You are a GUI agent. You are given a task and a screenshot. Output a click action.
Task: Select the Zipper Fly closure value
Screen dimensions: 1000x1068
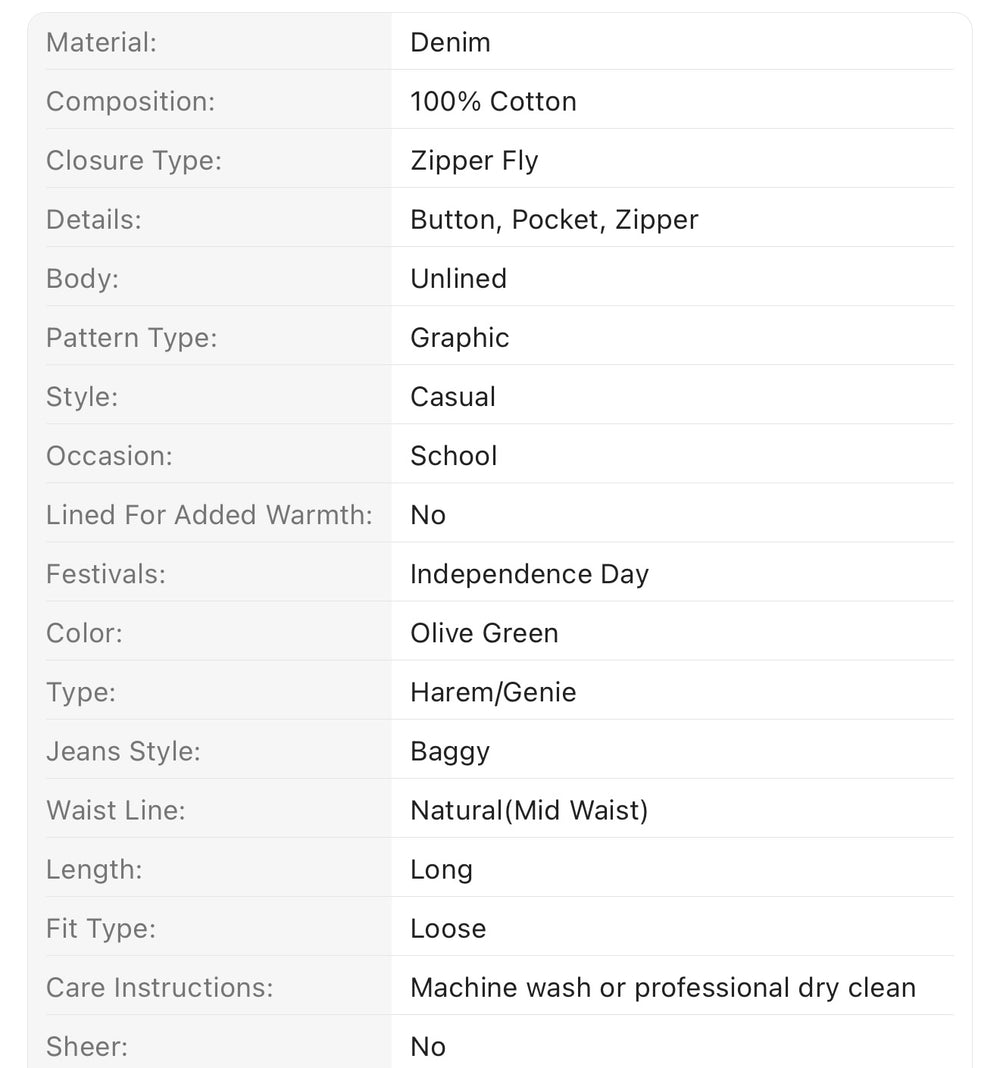(x=474, y=161)
